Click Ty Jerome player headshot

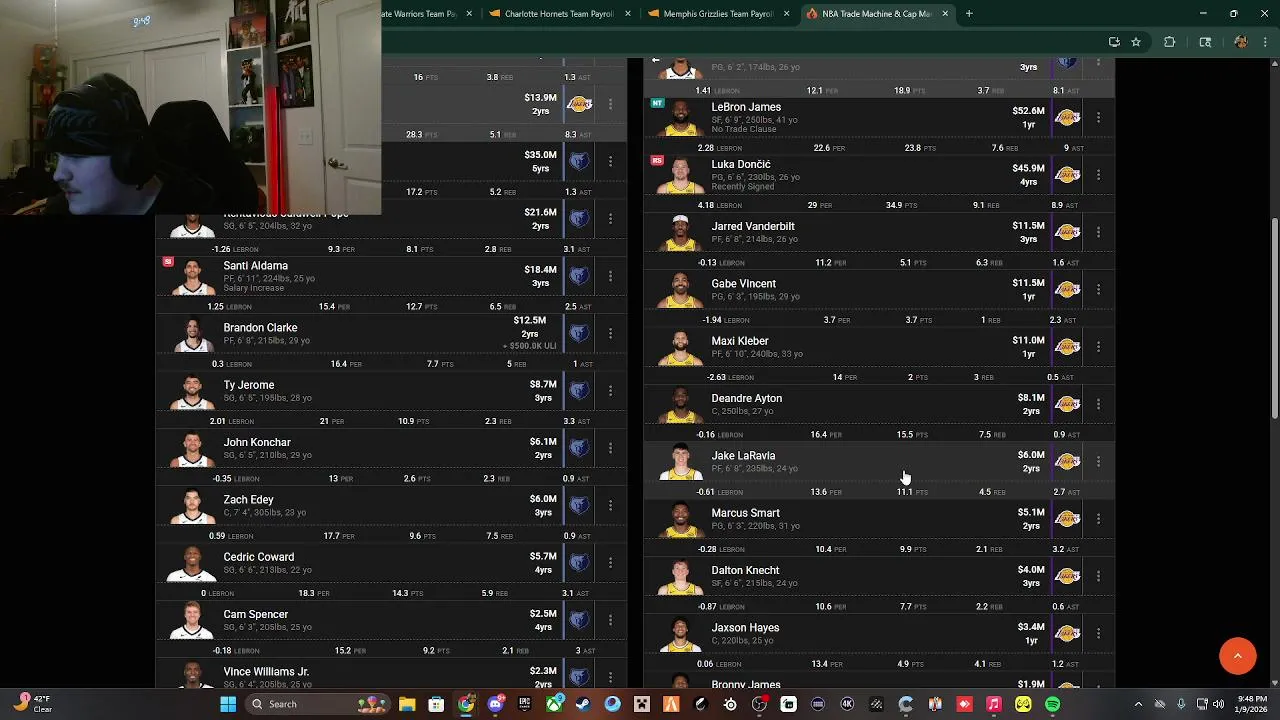pos(192,393)
